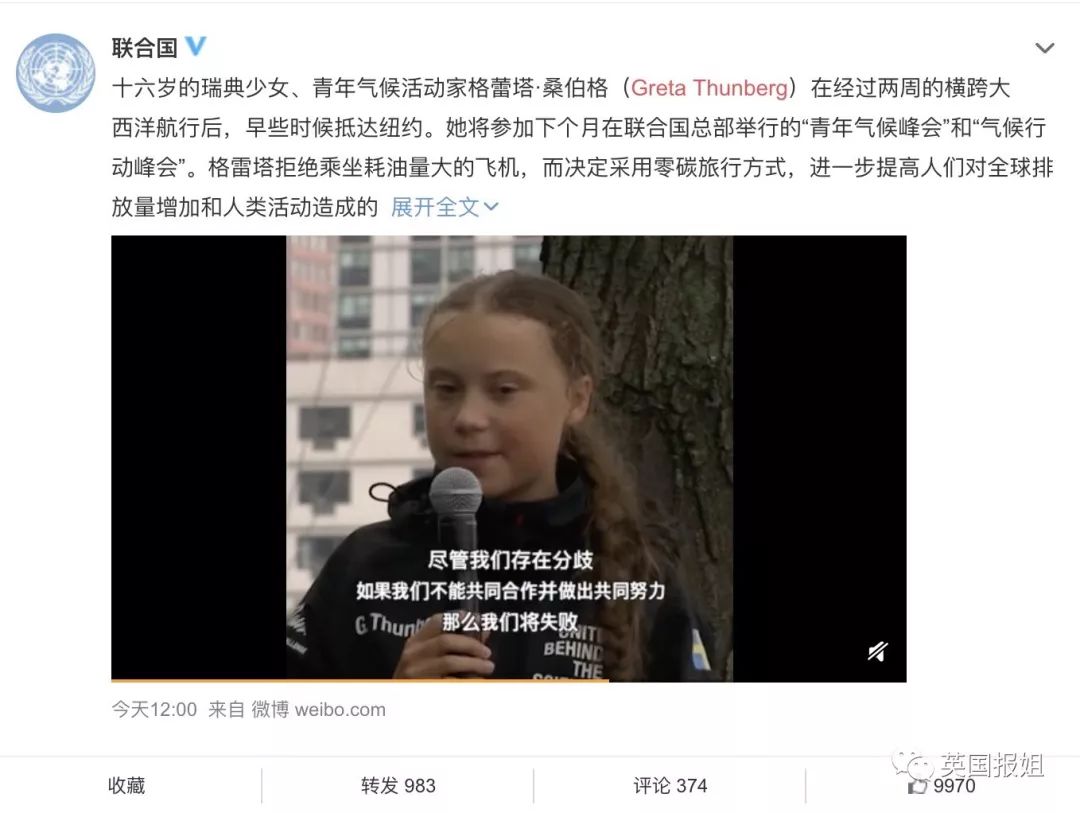The height and width of the screenshot is (813, 1080).
Task: Click the left black letterbox of the video
Action: [x=198, y=458]
